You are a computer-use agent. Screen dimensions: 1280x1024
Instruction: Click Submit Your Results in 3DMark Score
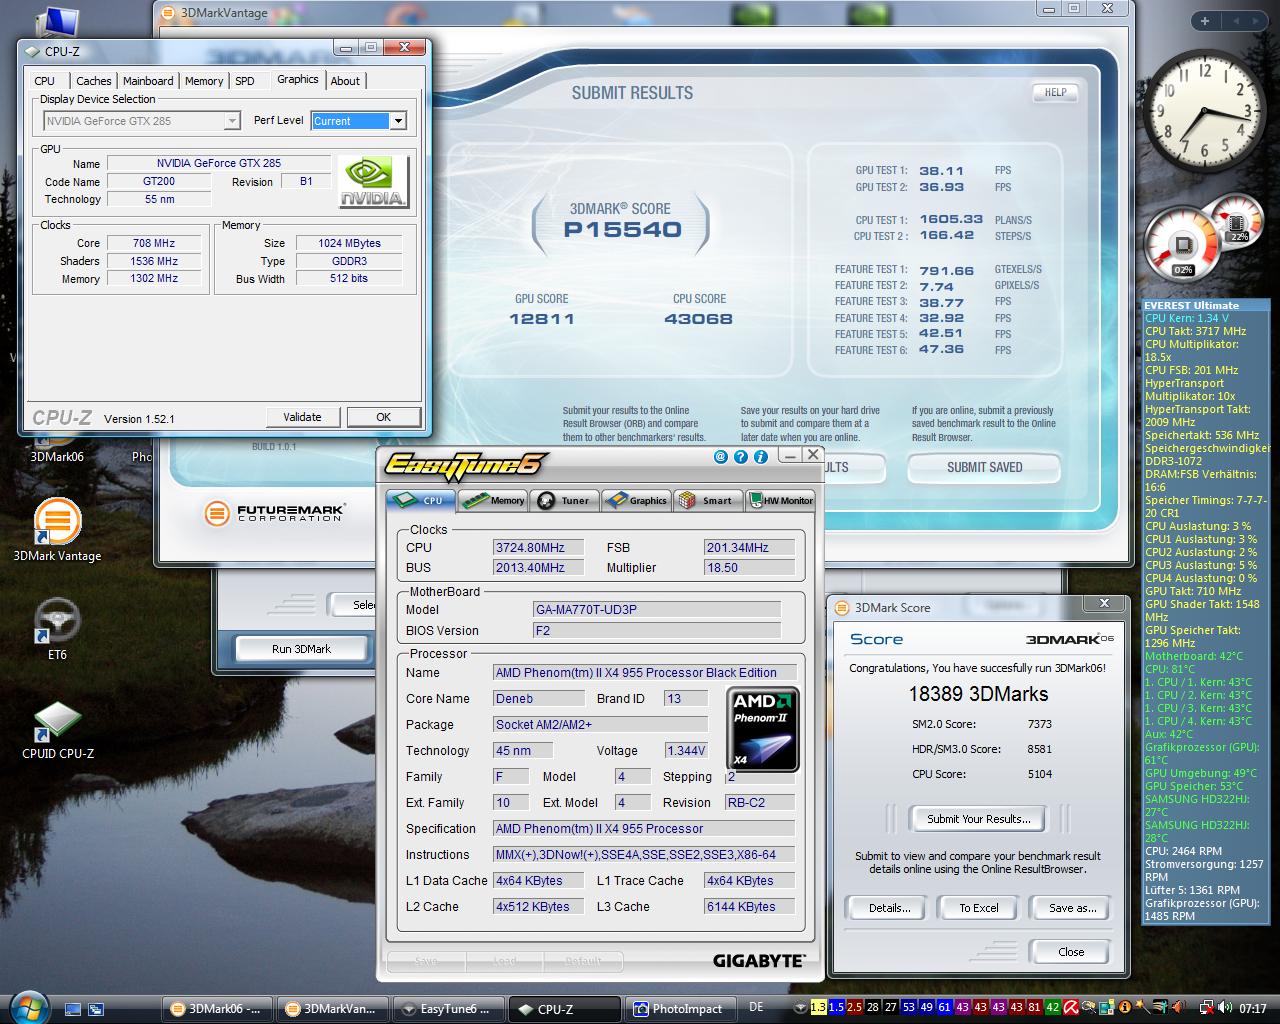(978, 819)
